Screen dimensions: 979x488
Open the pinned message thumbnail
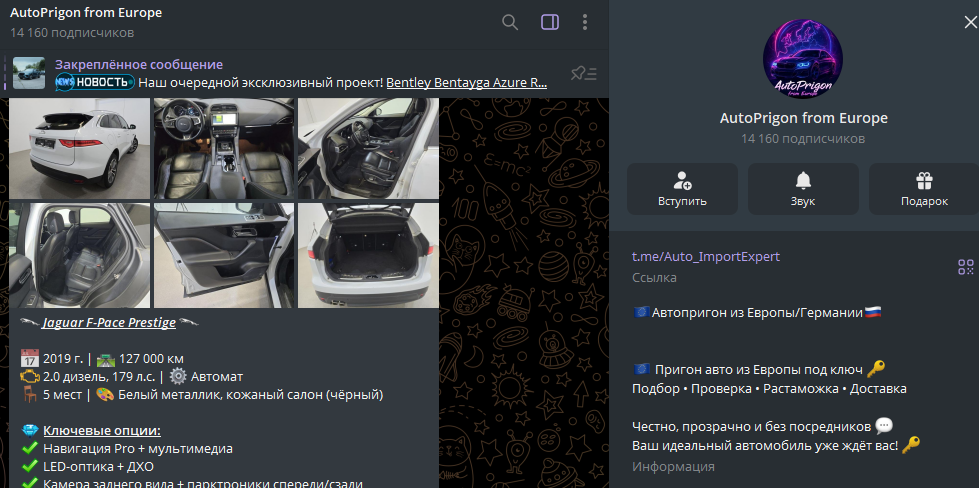coord(29,73)
